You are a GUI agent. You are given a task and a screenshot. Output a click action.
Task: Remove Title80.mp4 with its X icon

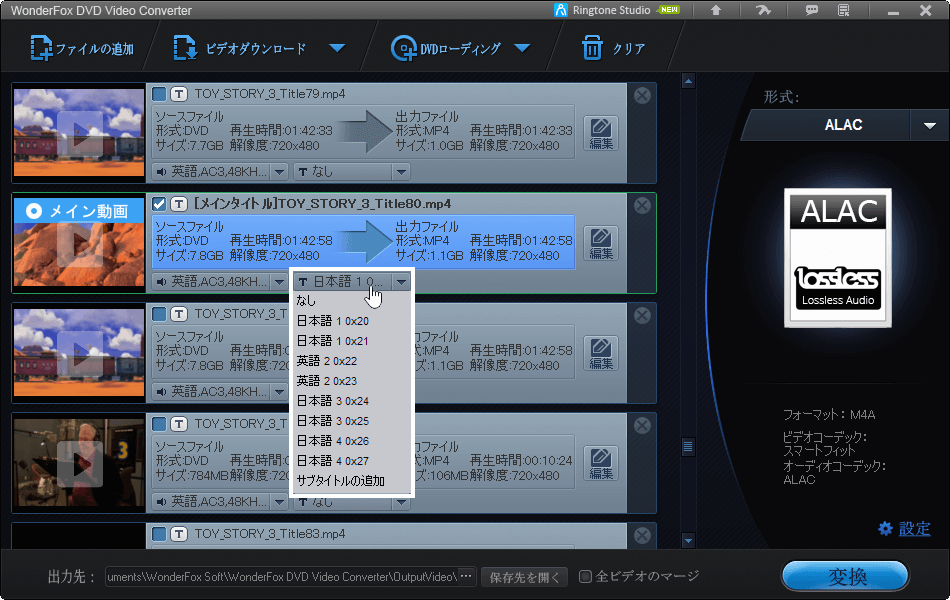642,205
